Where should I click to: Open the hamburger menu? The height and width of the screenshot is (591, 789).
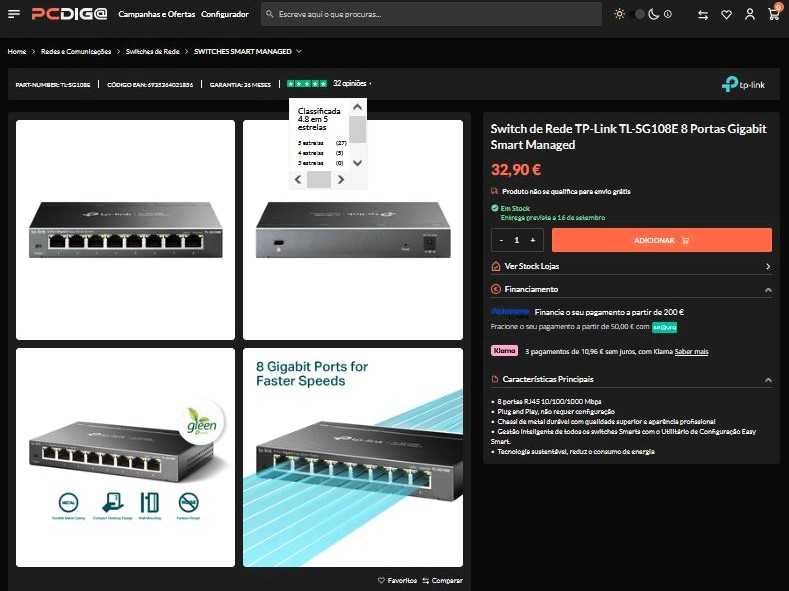[x=14, y=14]
